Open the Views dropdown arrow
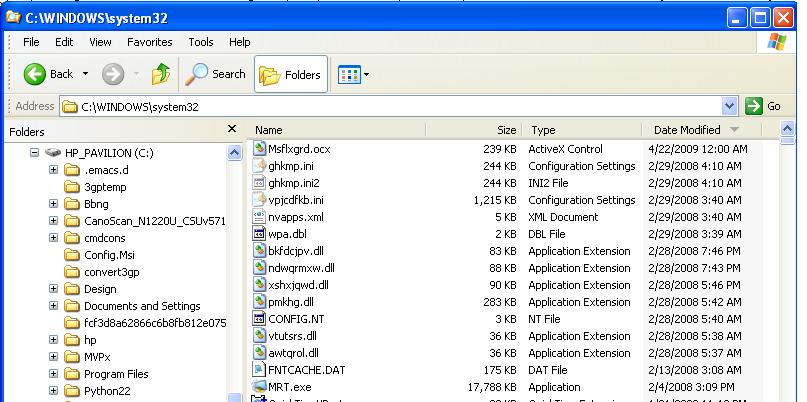Viewport: 807px width, 402px height. 366,75
